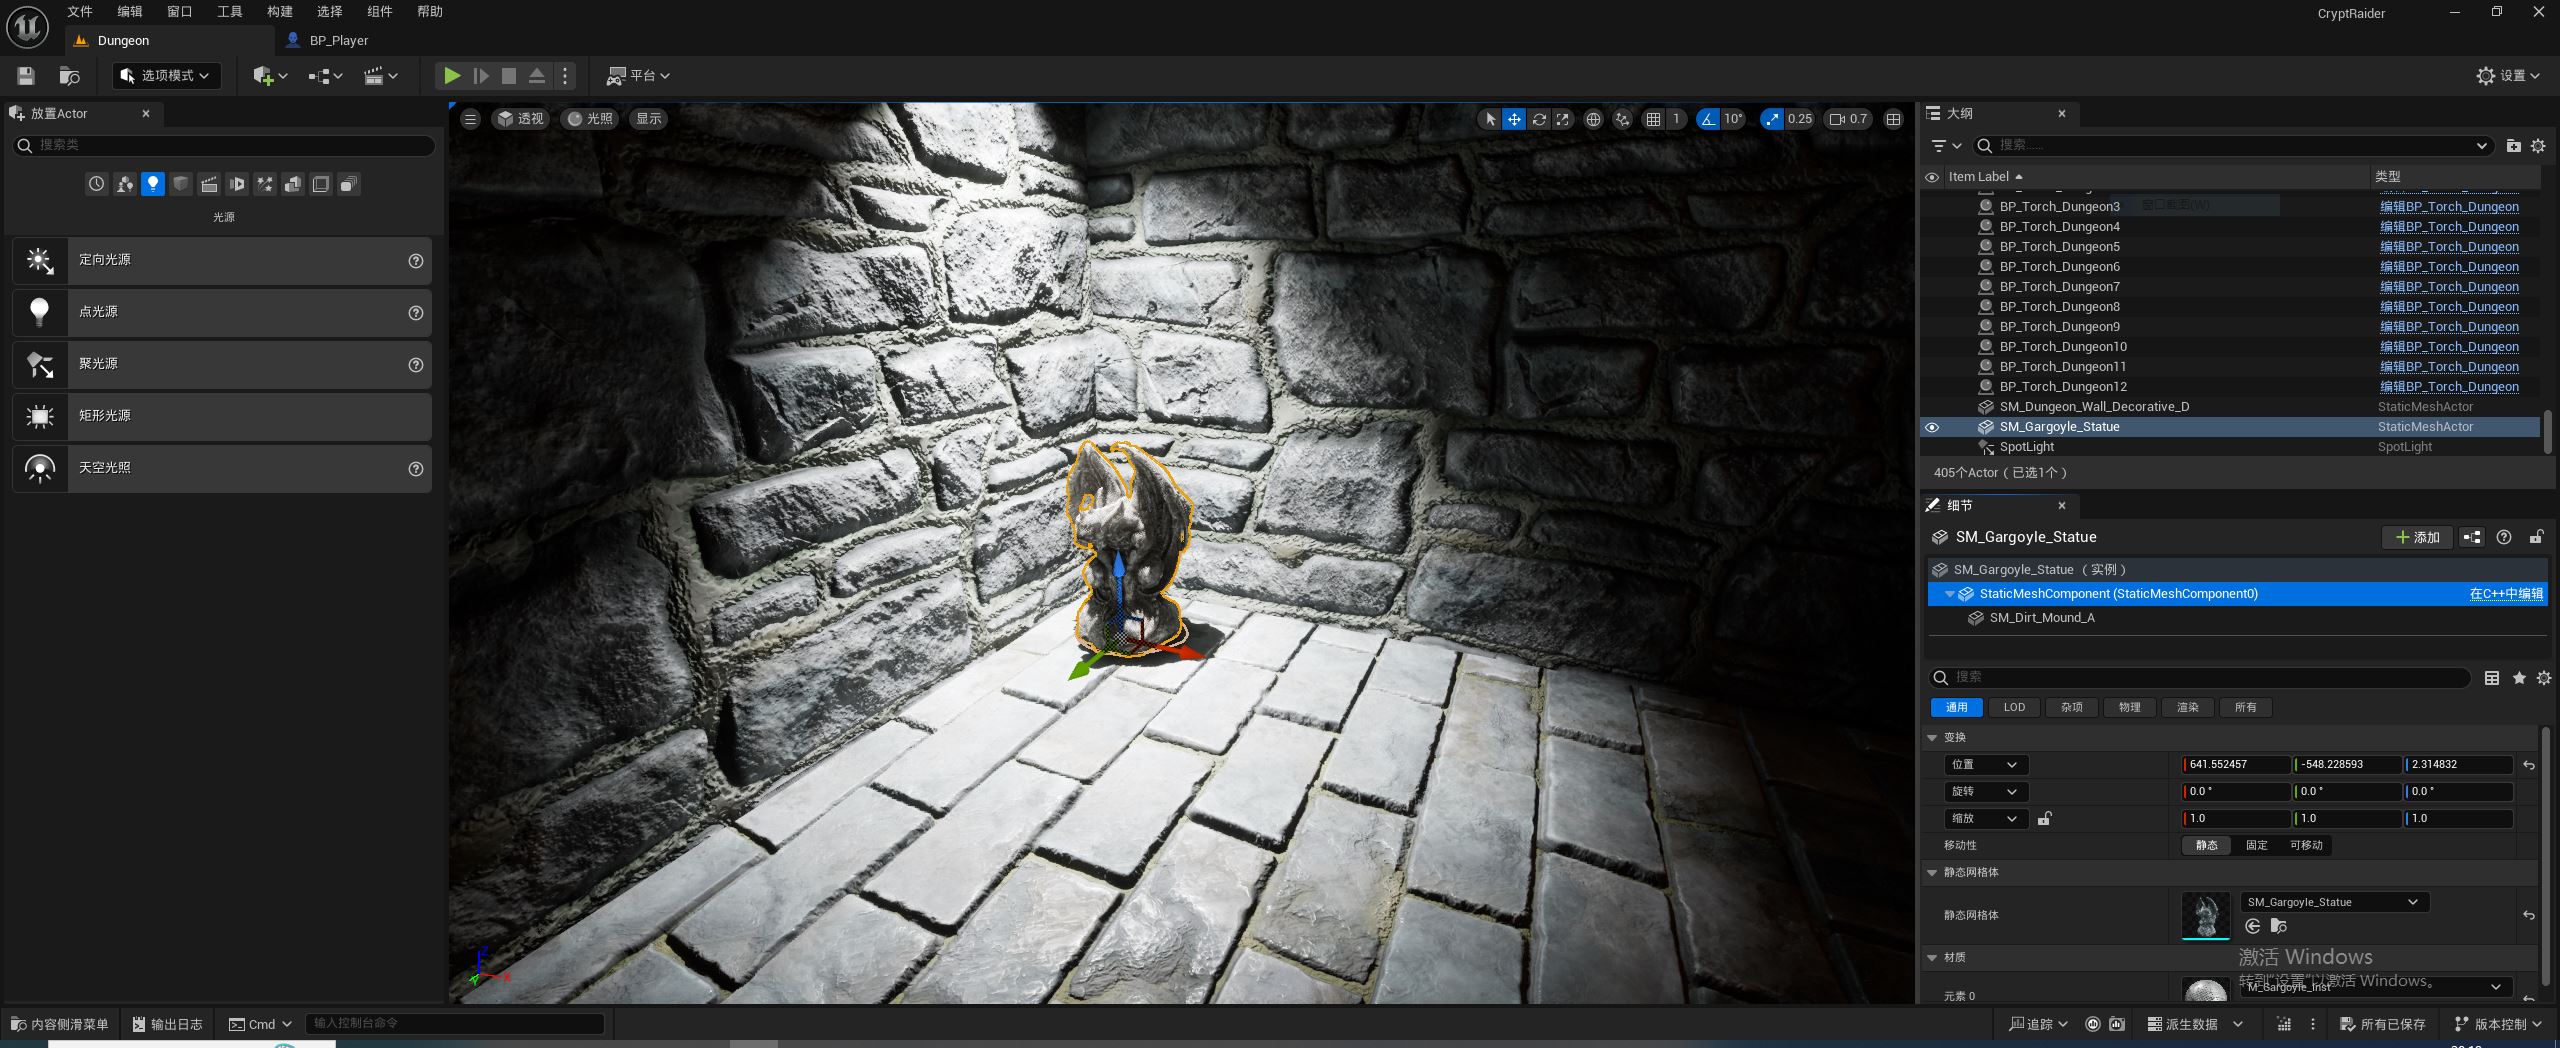Open the 文件 (File) menu
This screenshot has height=1048, width=2560.
[79, 12]
